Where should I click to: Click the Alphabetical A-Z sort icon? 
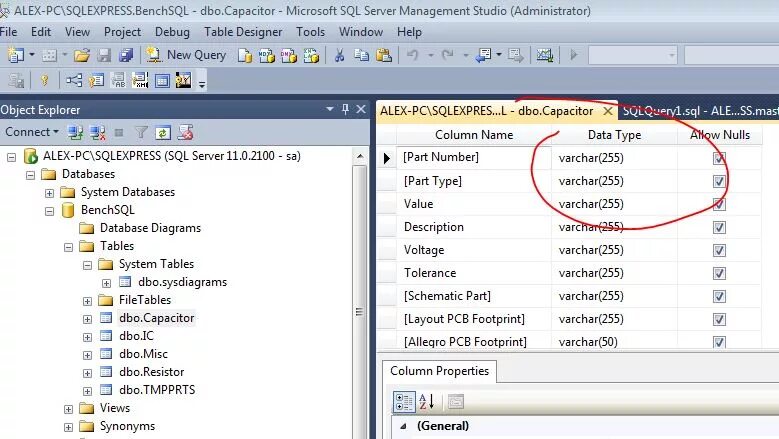(x=427, y=401)
